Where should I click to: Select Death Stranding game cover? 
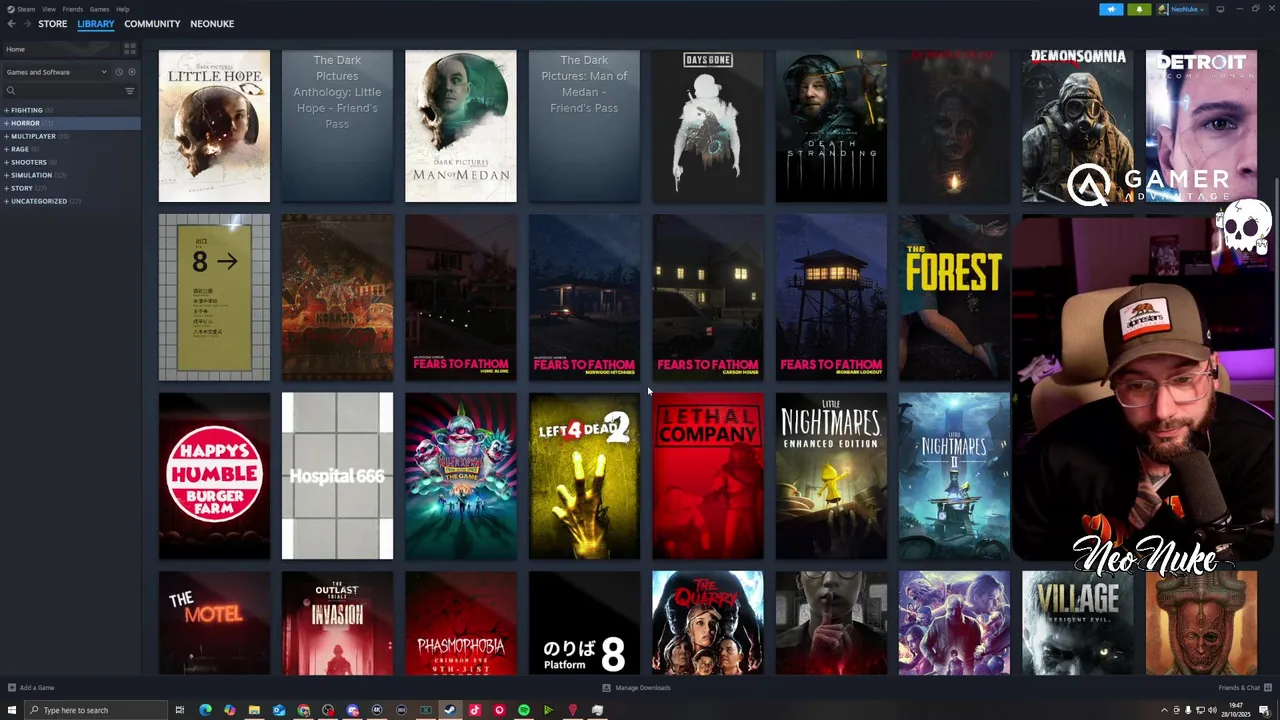[x=831, y=126]
